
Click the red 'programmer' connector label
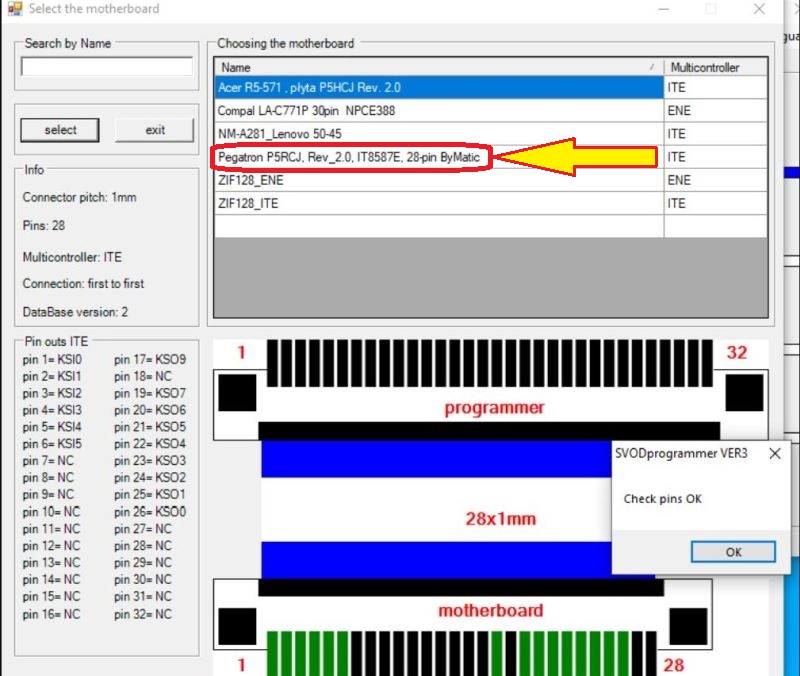point(494,408)
